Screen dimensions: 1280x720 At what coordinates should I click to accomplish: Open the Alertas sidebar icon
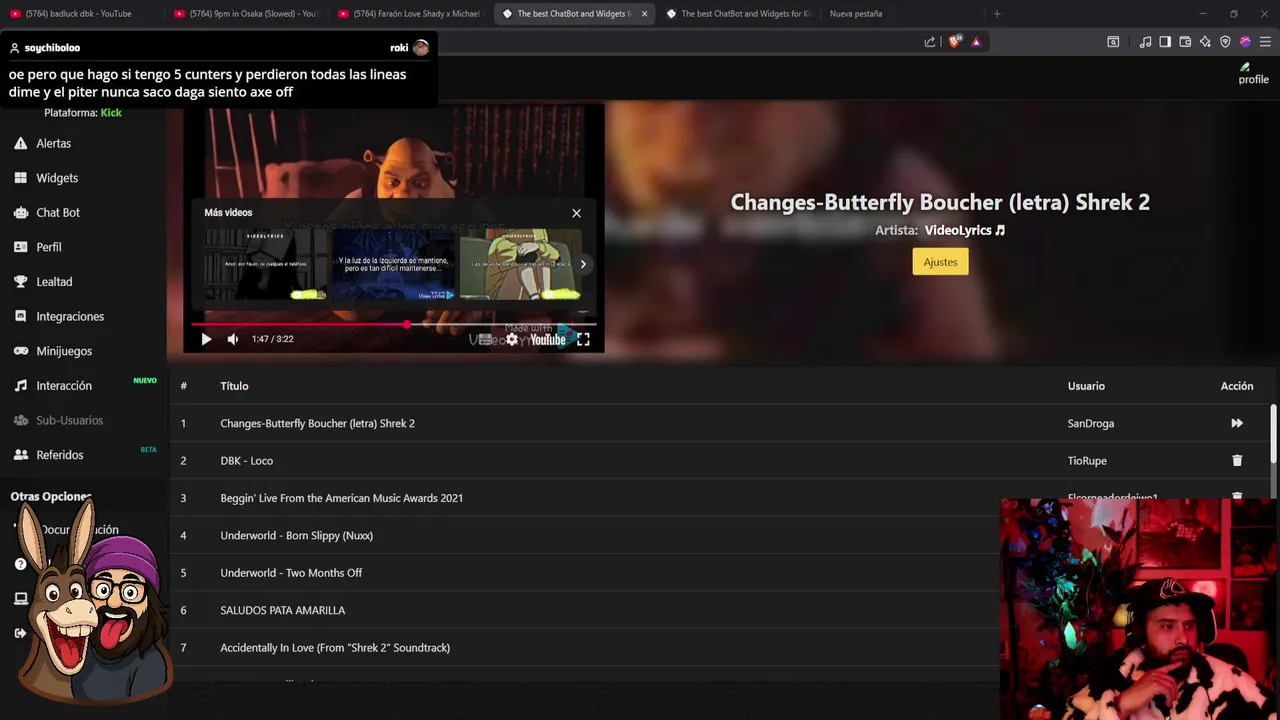pos(20,143)
